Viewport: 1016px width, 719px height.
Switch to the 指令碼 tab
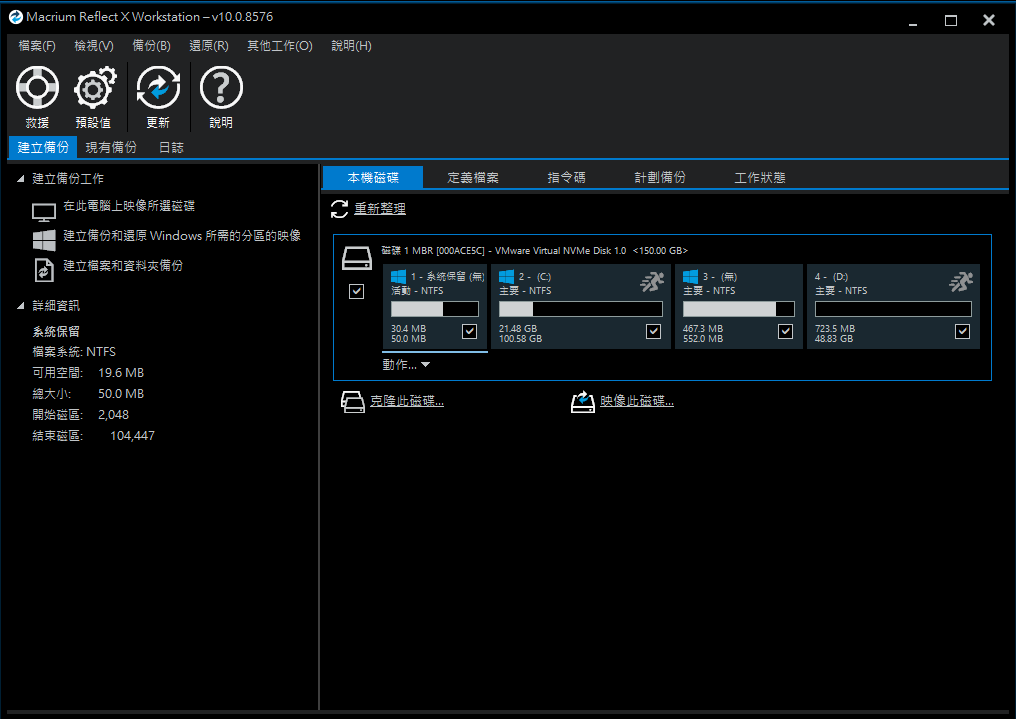click(566, 177)
